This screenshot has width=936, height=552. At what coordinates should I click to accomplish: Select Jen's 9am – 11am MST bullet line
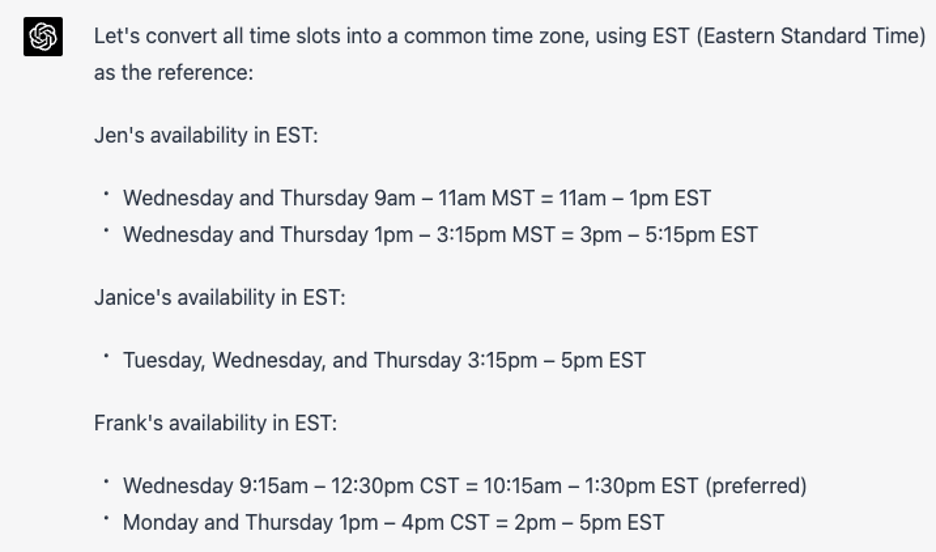417,198
